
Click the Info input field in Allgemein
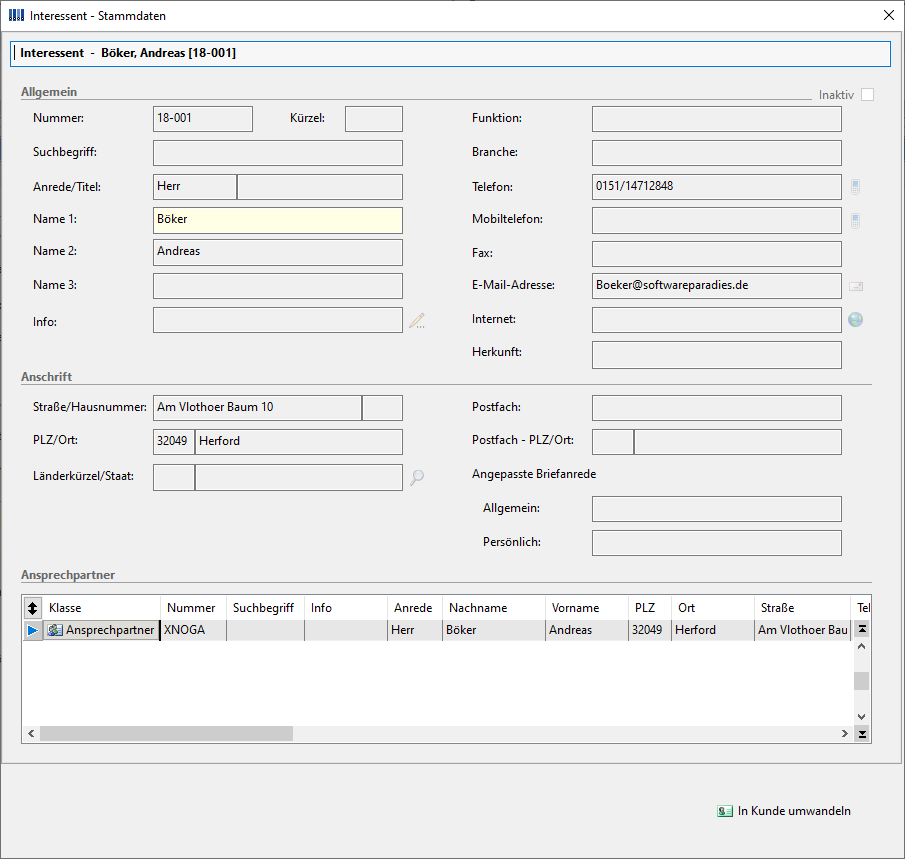click(278, 320)
